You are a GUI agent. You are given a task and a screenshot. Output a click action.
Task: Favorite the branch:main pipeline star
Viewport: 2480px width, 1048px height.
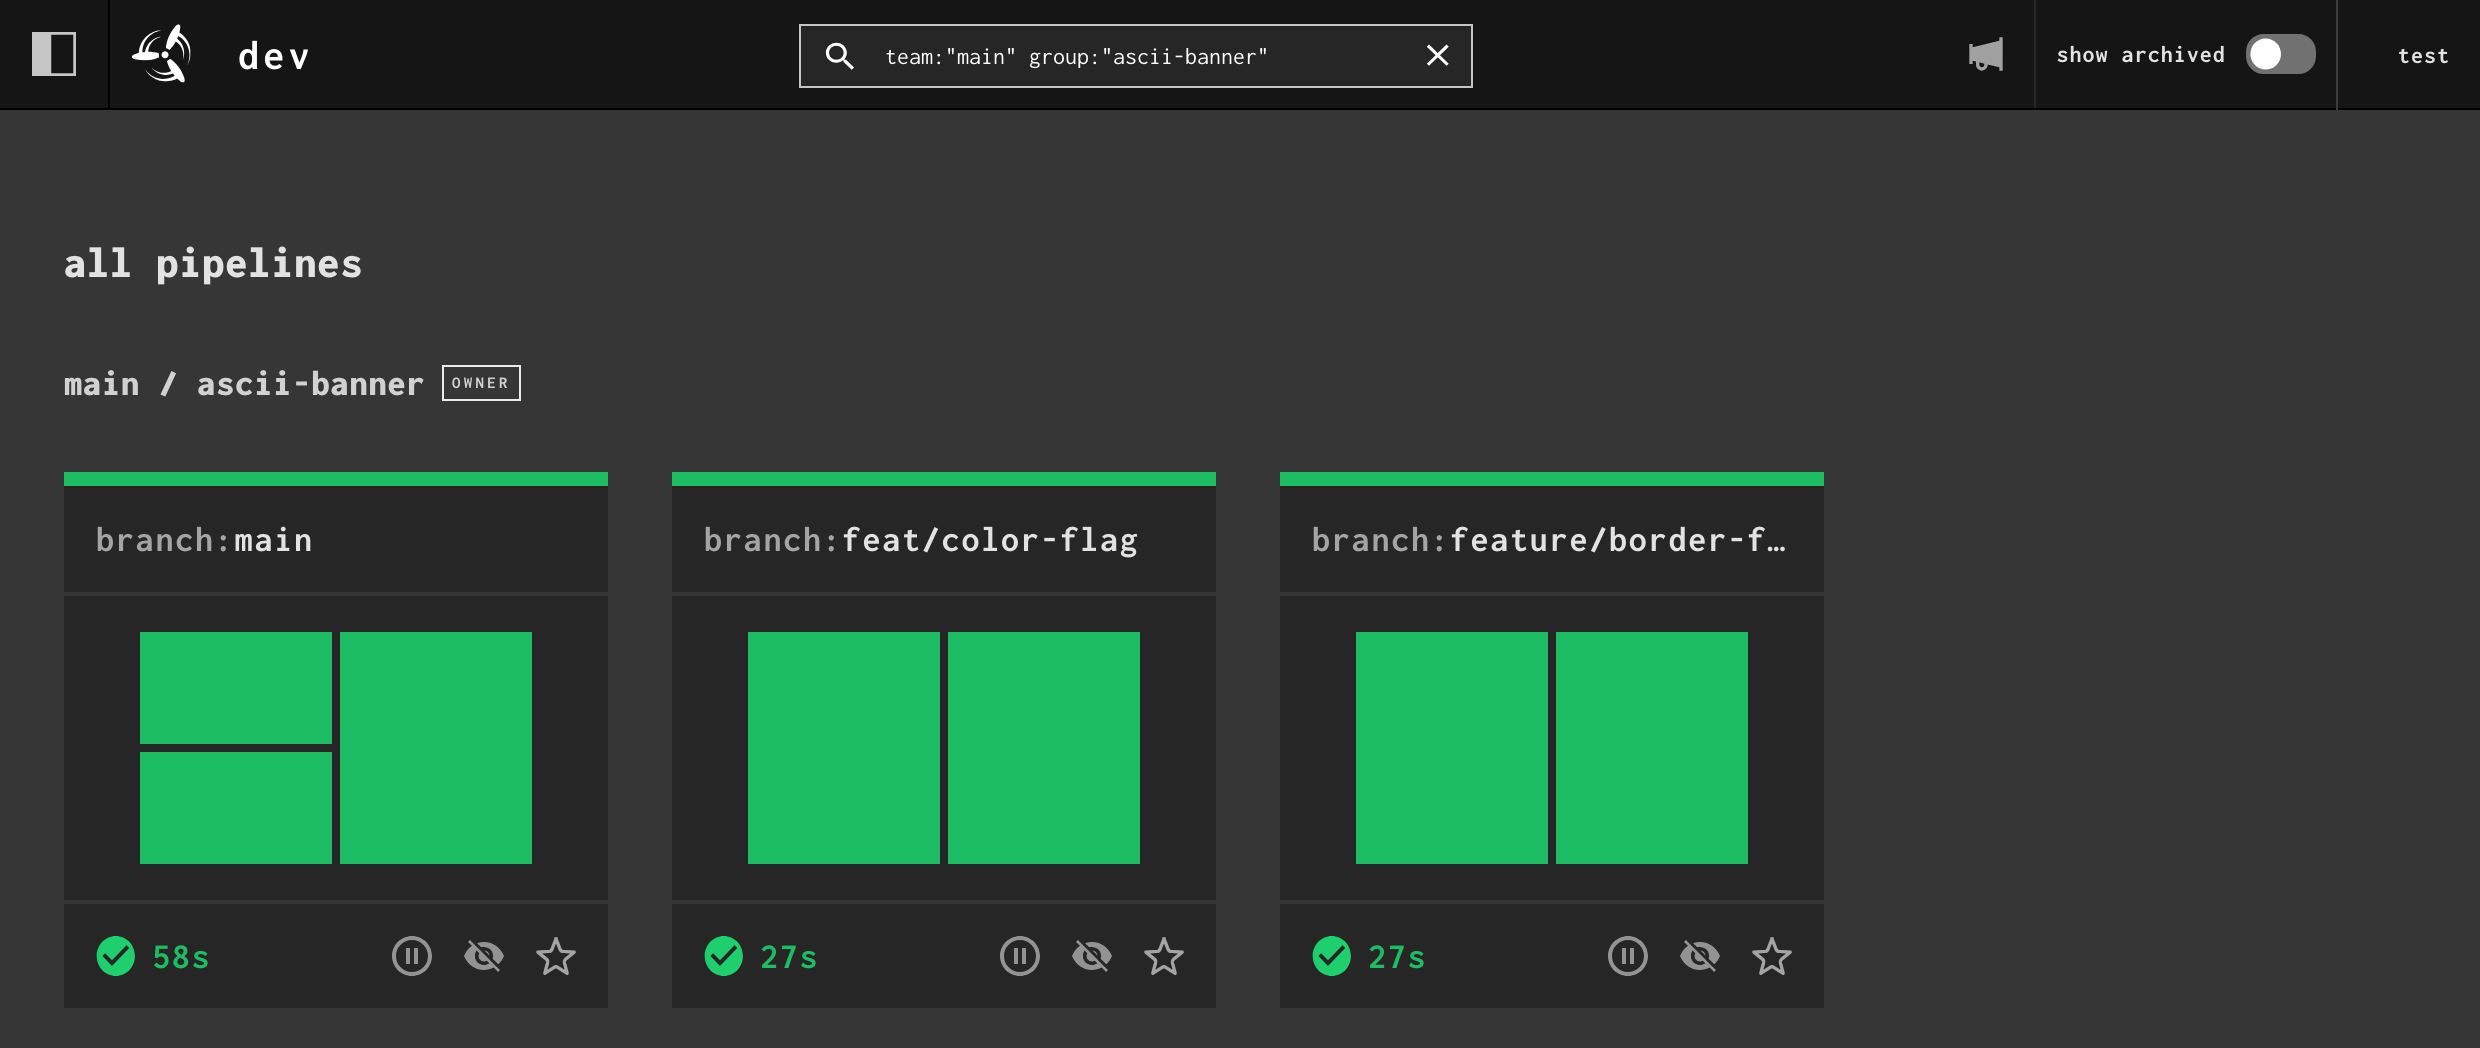click(556, 956)
